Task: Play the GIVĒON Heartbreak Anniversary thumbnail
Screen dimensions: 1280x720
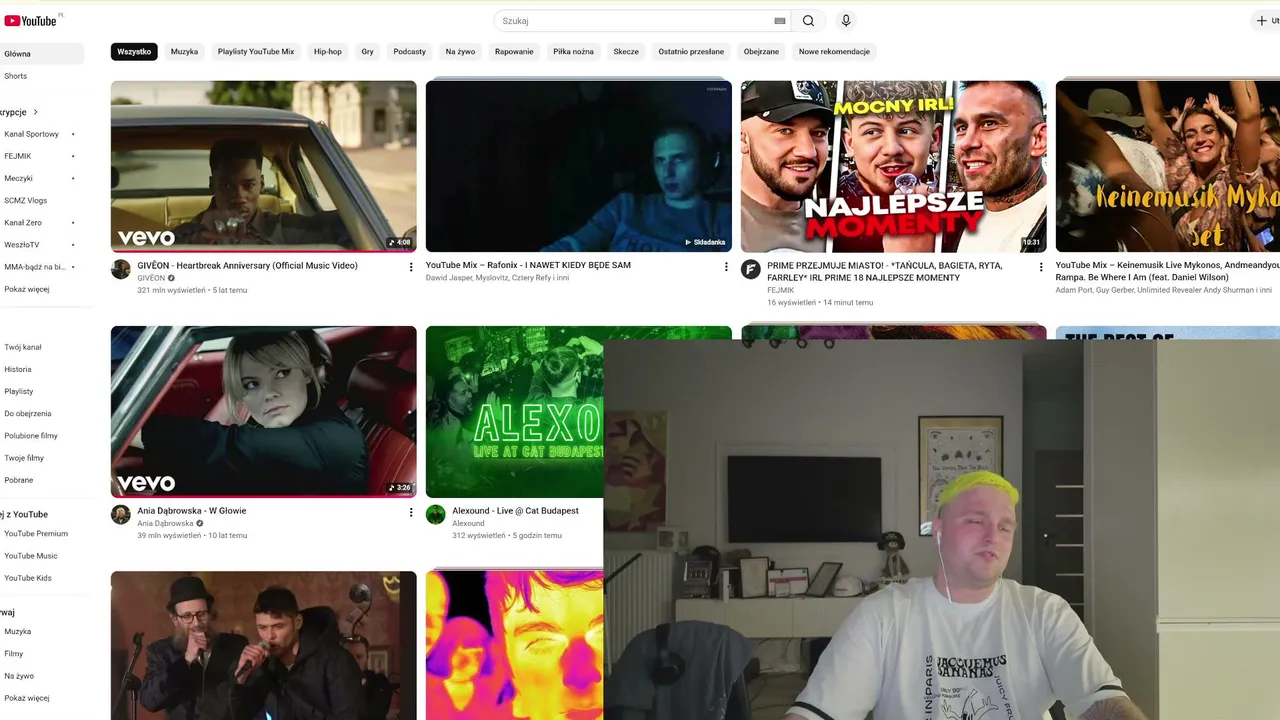Action: click(264, 166)
